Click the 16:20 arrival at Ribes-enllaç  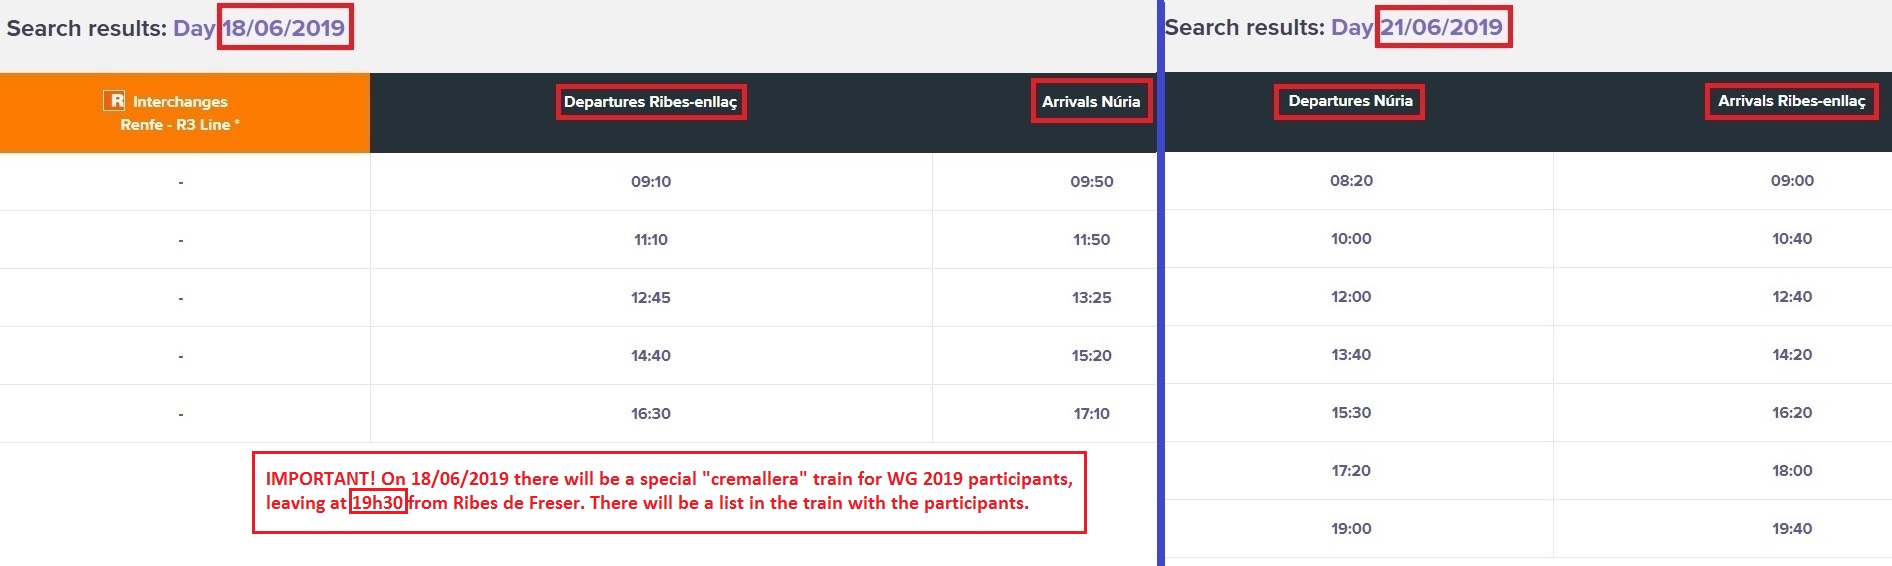(x=1792, y=413)
